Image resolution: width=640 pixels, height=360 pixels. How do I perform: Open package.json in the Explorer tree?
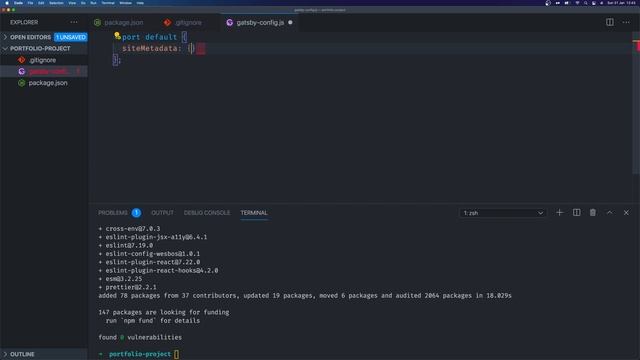point(44,83)
